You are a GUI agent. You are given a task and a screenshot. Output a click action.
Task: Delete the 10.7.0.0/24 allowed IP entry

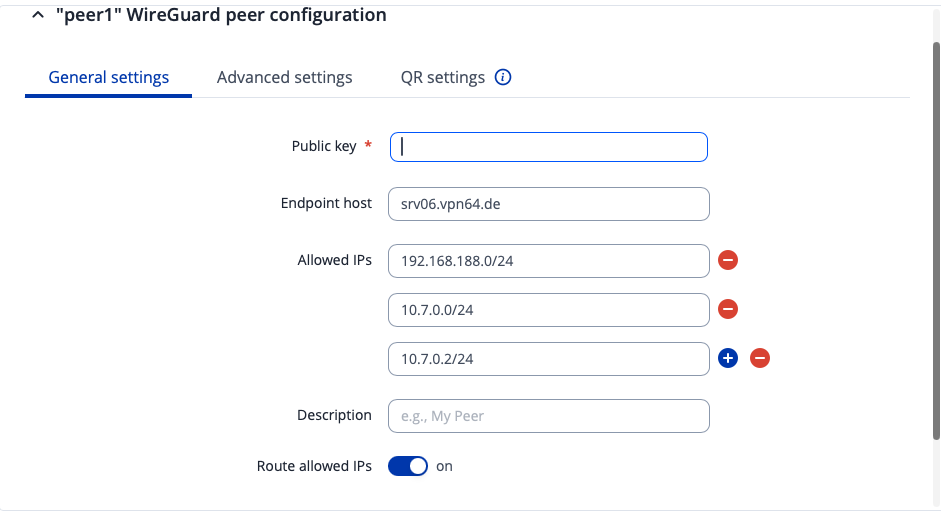pos(728,310)
